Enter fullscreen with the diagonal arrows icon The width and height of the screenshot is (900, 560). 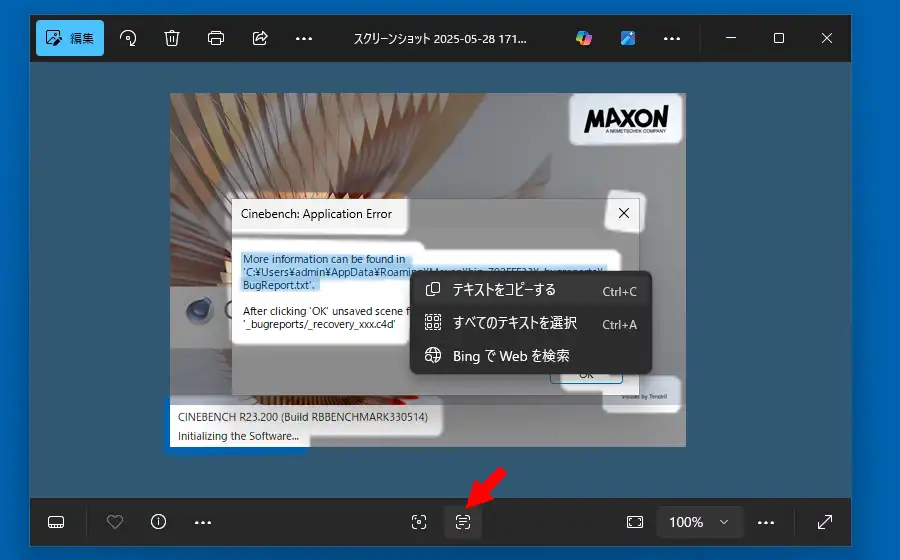click(x=825, y=522)
